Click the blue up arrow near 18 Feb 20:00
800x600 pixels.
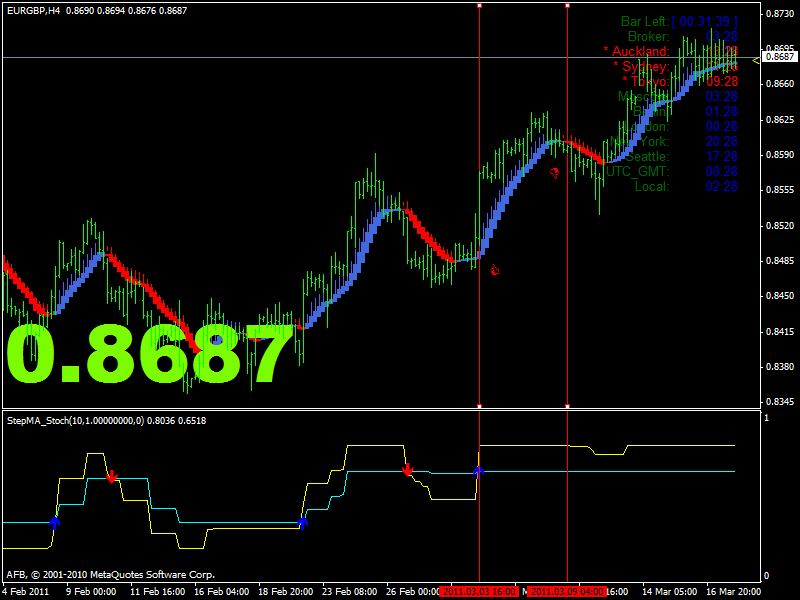click(302, 520)
